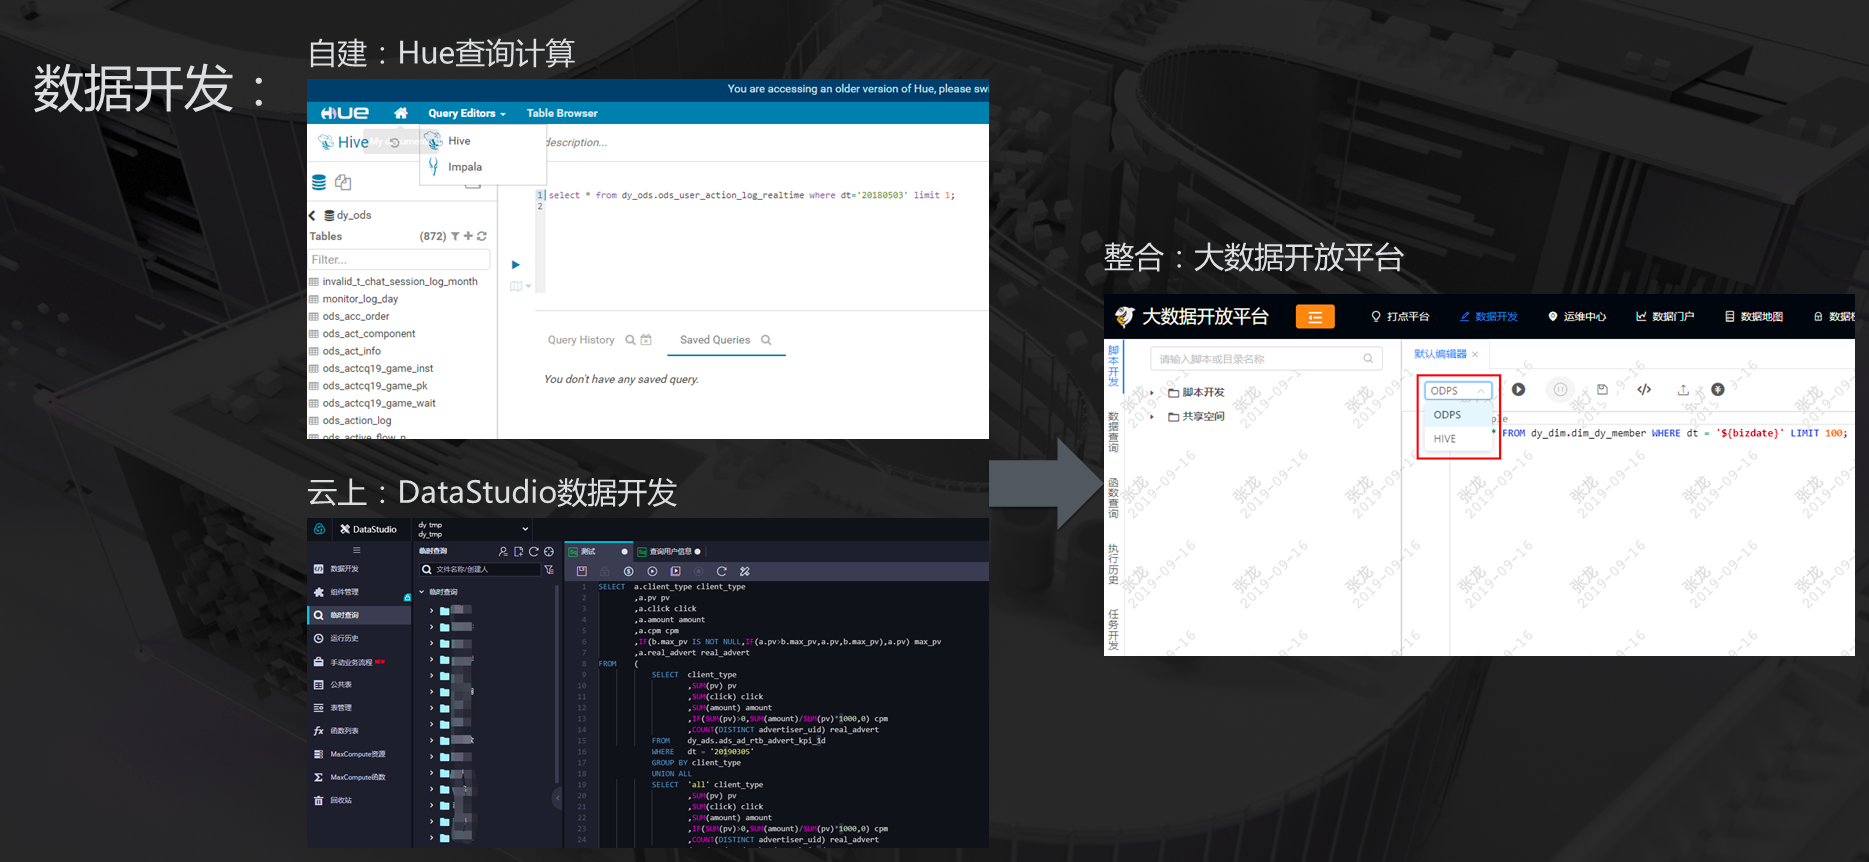The image size is (1869, 862).
Task: Click the Tables filter funnel icon
Action: (x=455, y=236)
